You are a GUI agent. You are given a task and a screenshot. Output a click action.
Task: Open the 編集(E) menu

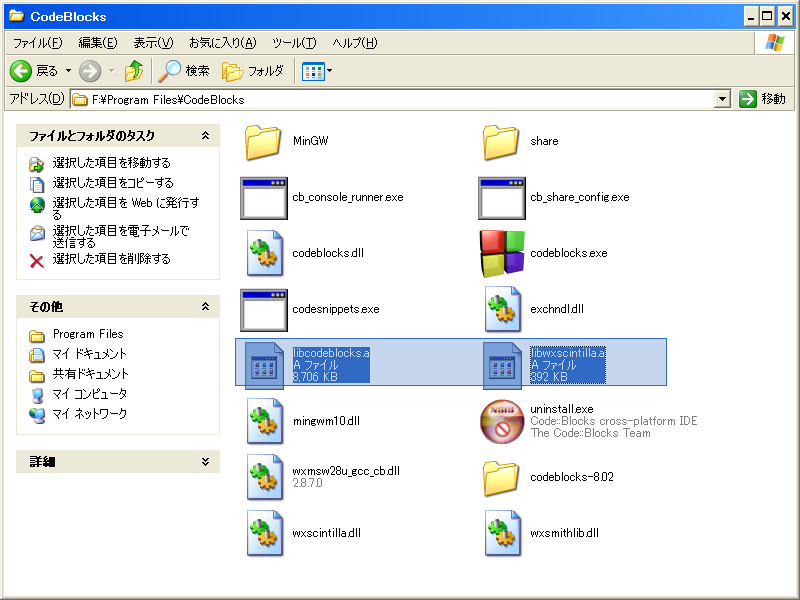click(98, 43)
